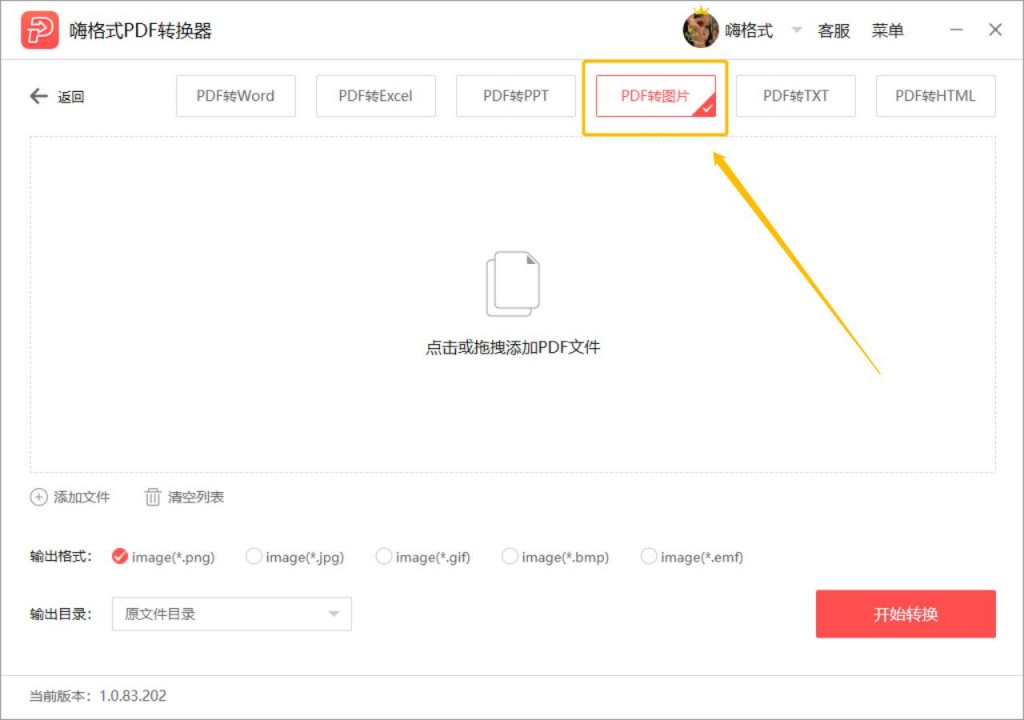Close the converter window

(x=995, y=30)
